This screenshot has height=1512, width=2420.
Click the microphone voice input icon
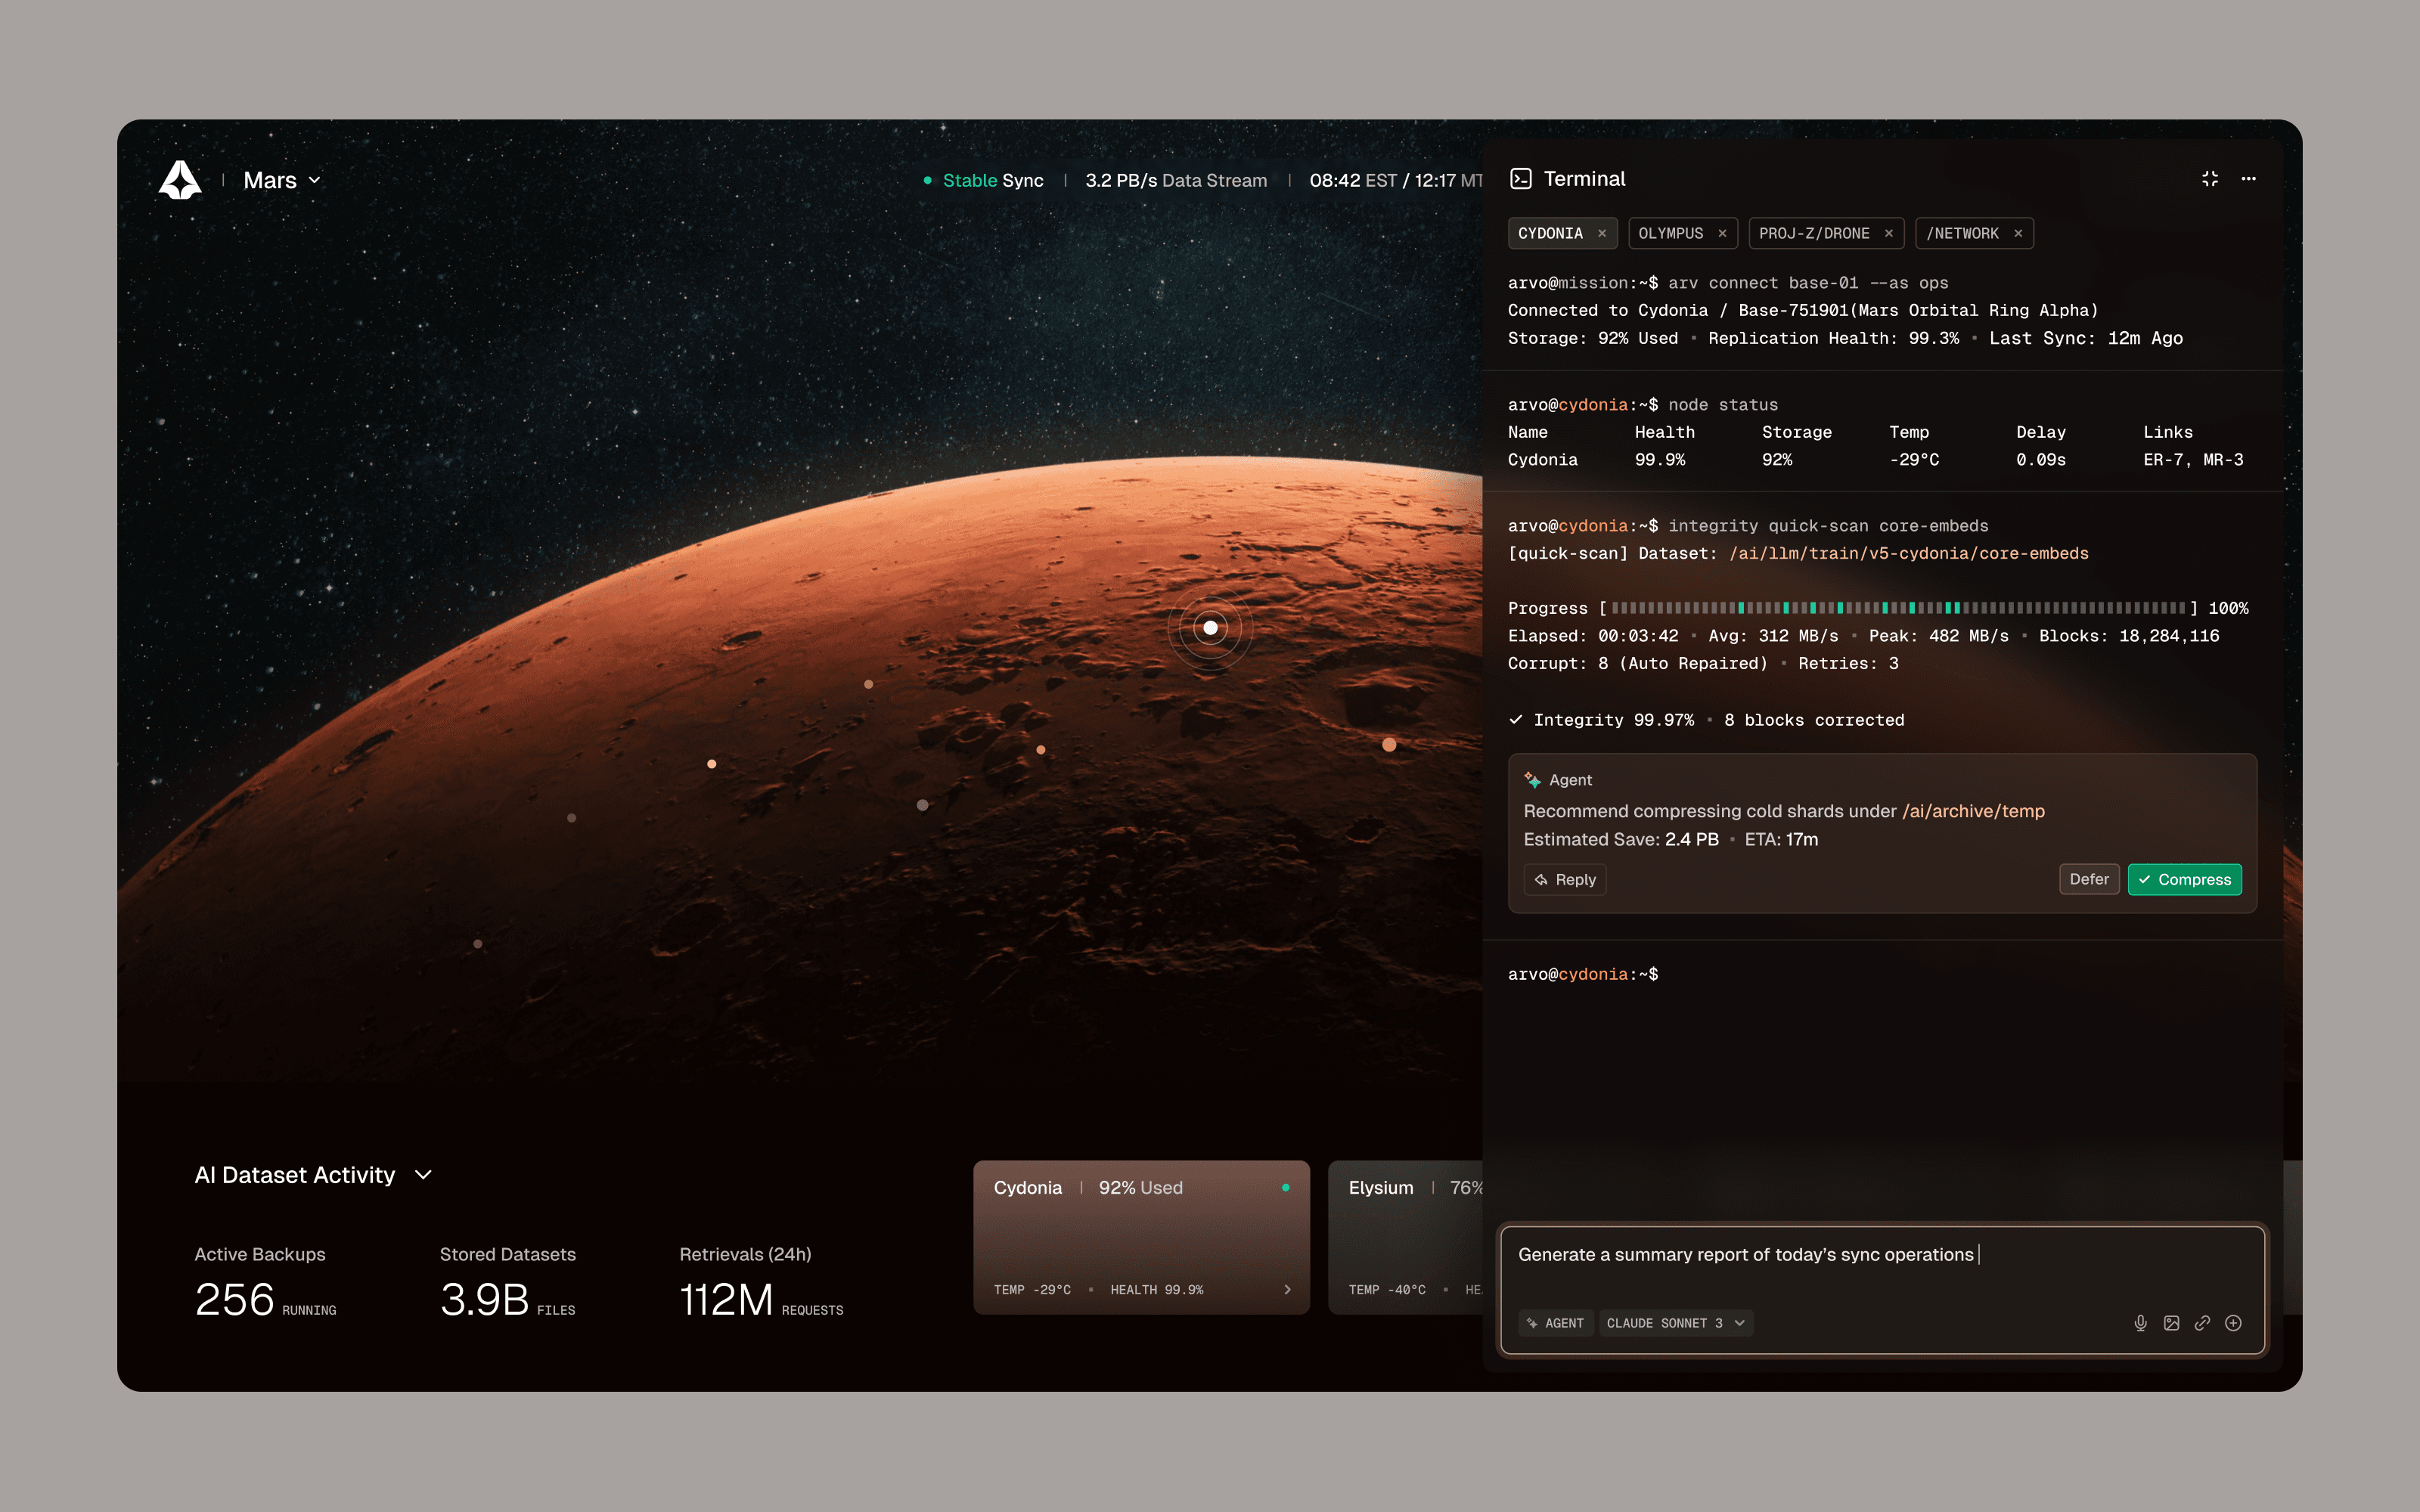2140,1323
